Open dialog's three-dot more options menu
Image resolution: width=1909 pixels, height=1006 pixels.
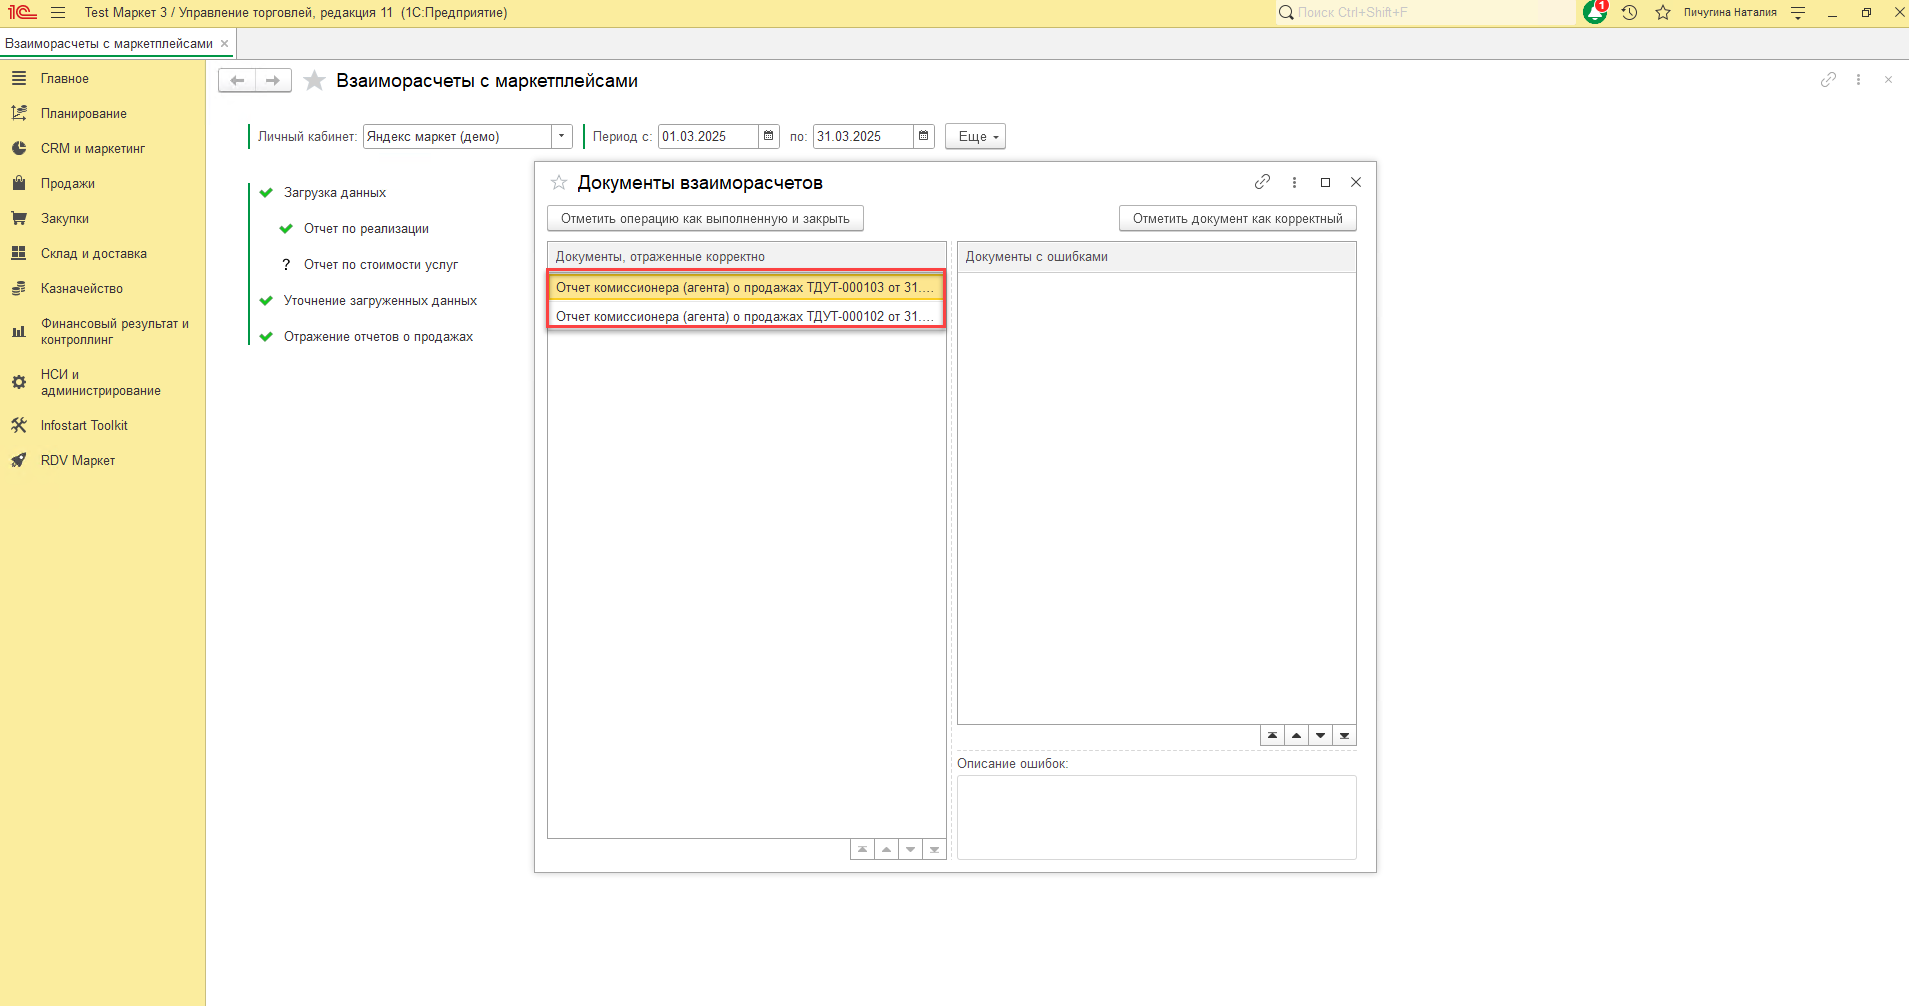click(x=1294, y=182)
